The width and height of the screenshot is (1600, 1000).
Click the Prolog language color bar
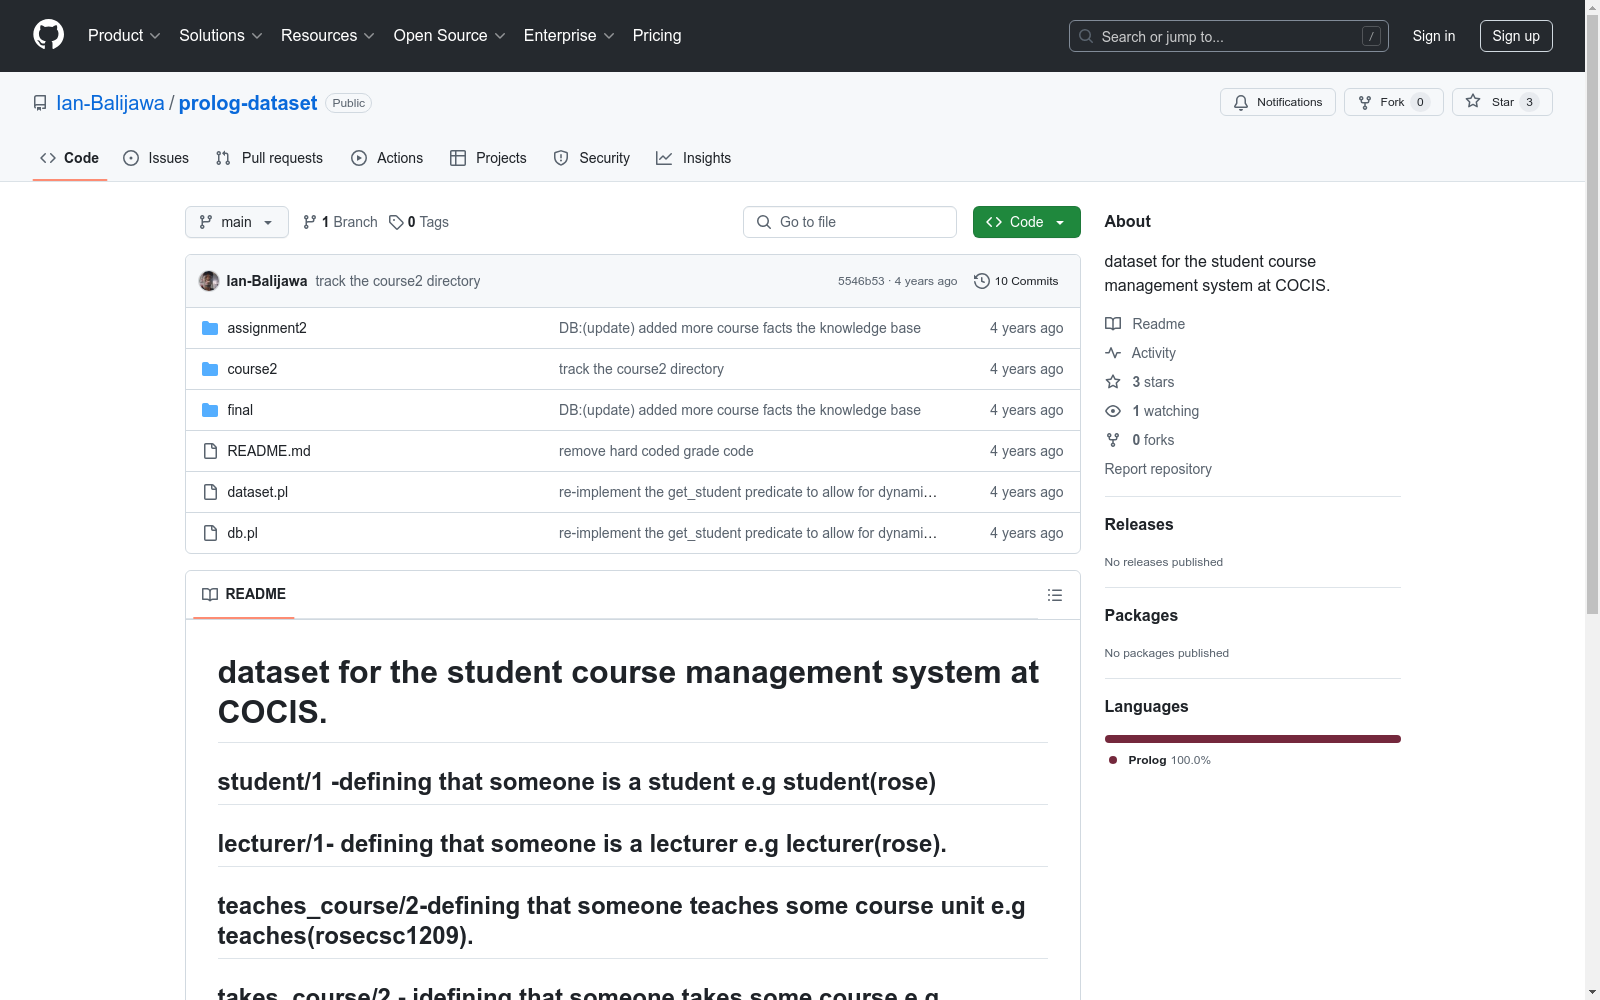pos(1253,739)
